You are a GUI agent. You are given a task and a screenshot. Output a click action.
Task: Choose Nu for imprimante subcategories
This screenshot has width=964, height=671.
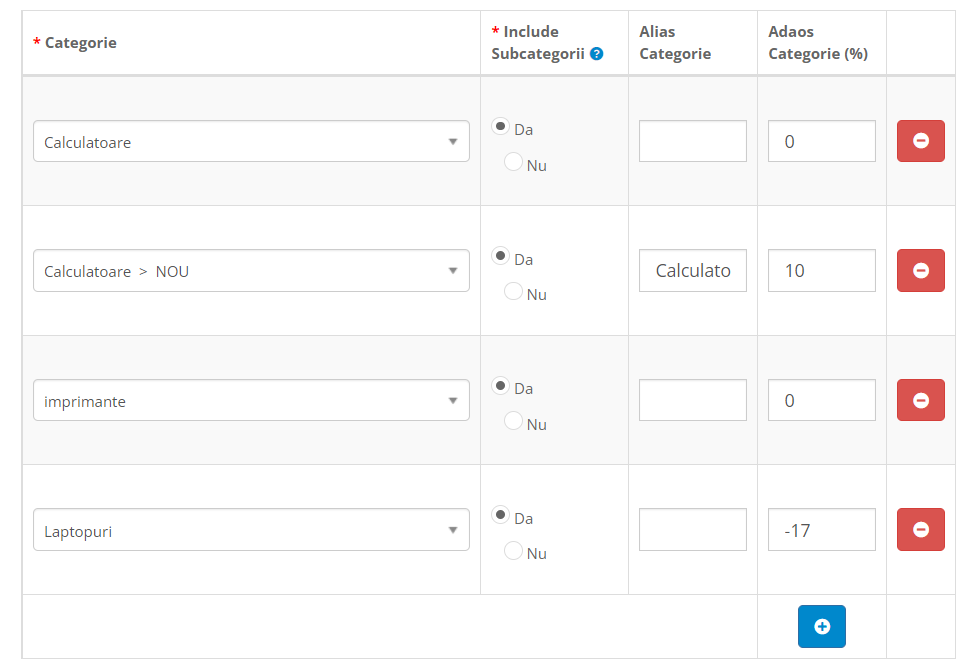pyautogui.click(x=513, y=421)
